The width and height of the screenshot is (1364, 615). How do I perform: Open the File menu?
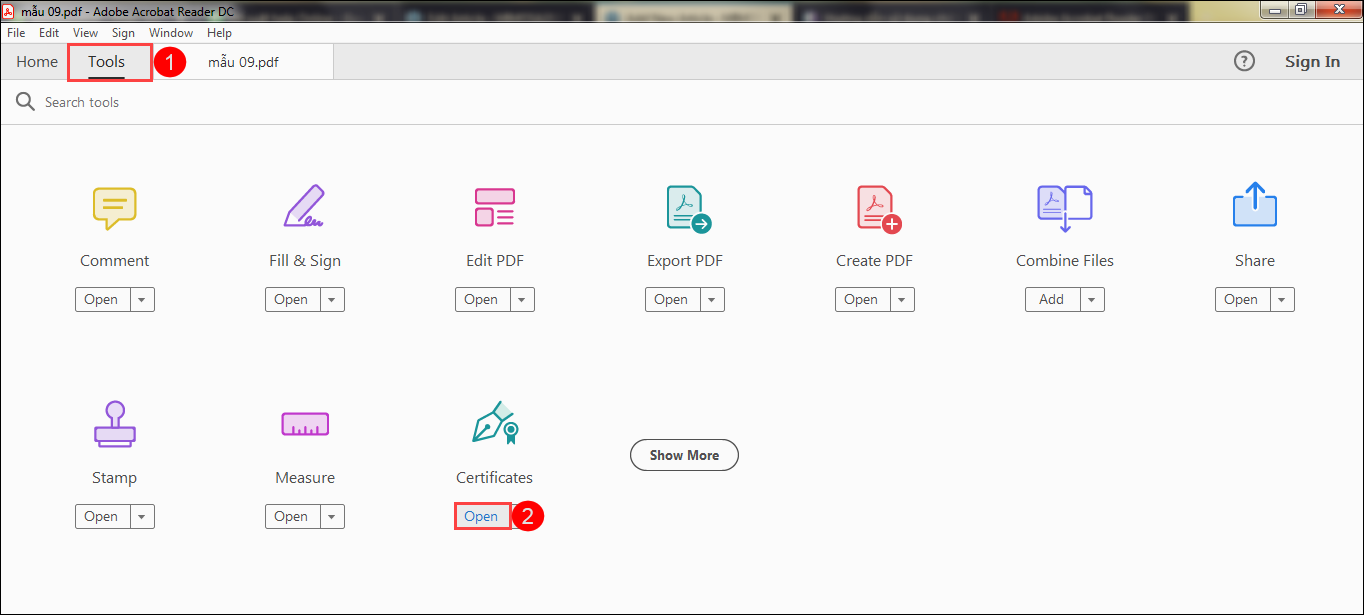16,33
